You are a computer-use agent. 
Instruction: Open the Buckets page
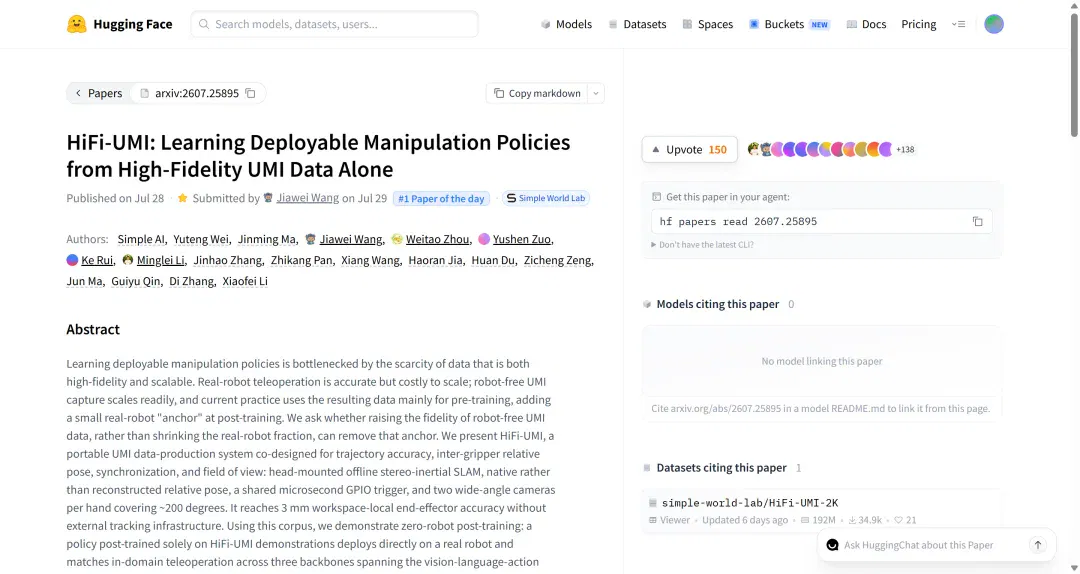point(789,24)
